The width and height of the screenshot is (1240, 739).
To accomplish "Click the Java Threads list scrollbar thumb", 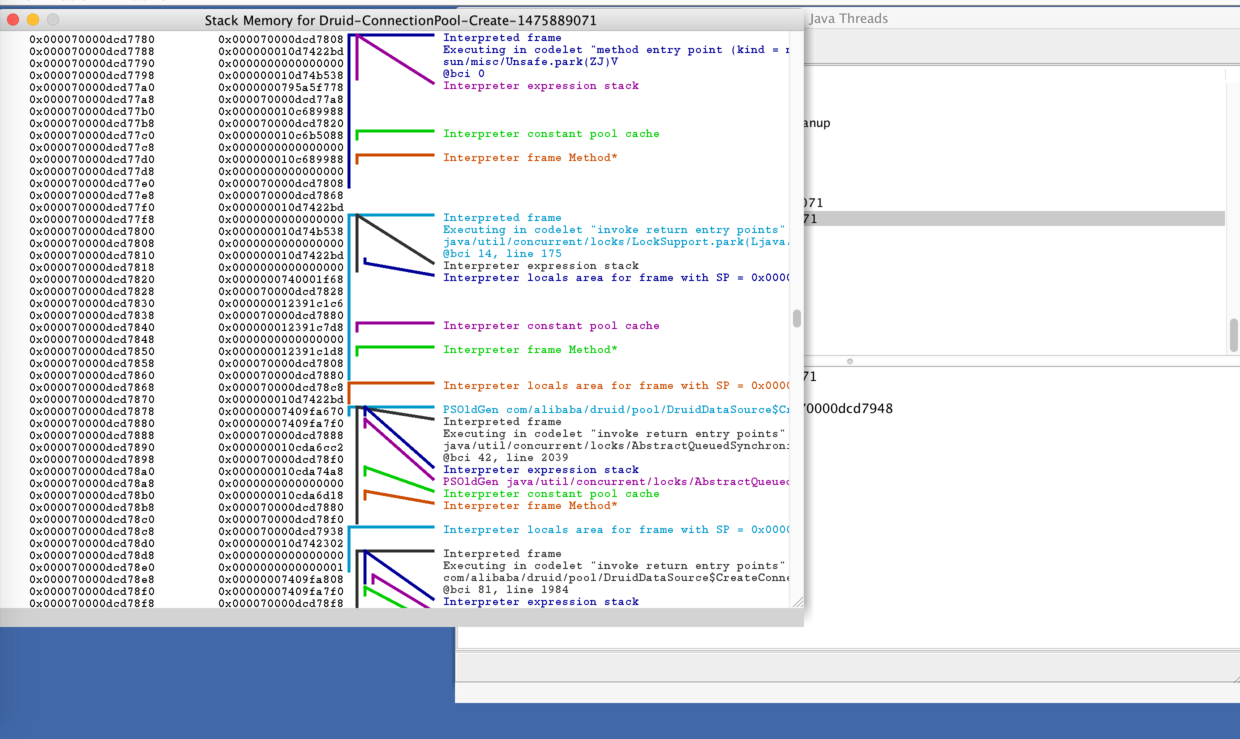I will click(1234, 335).
